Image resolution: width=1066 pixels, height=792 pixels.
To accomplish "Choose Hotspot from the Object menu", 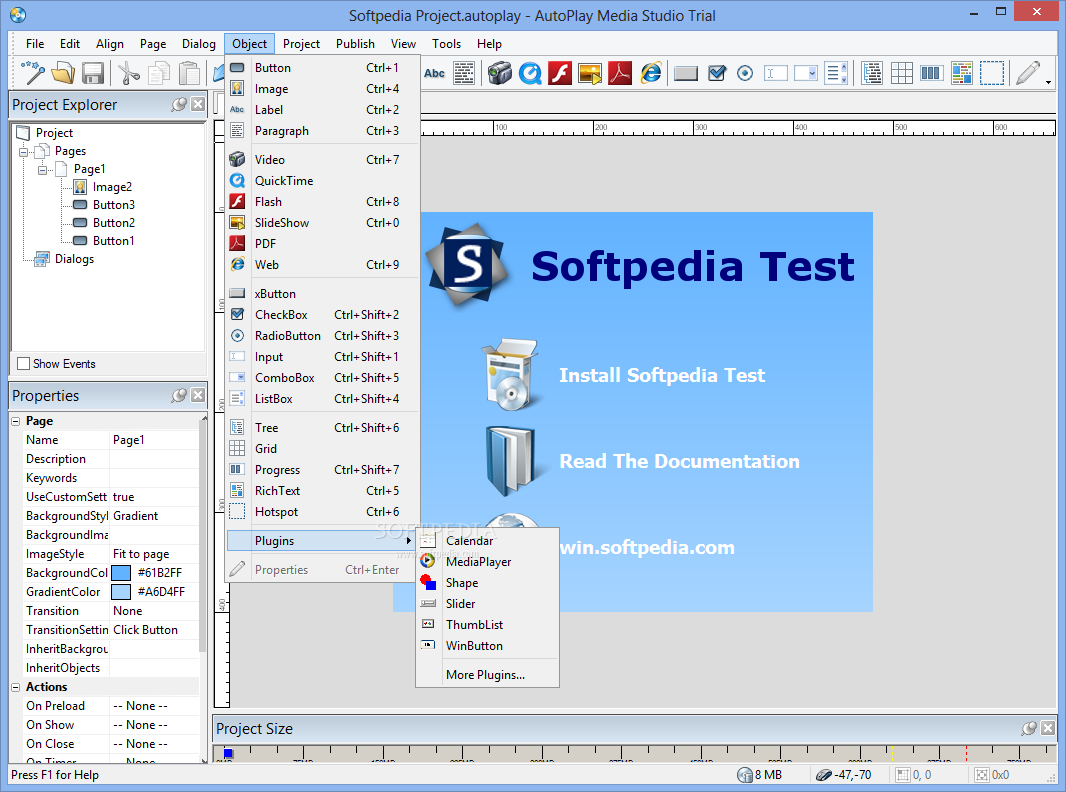I will click(322, 512).
